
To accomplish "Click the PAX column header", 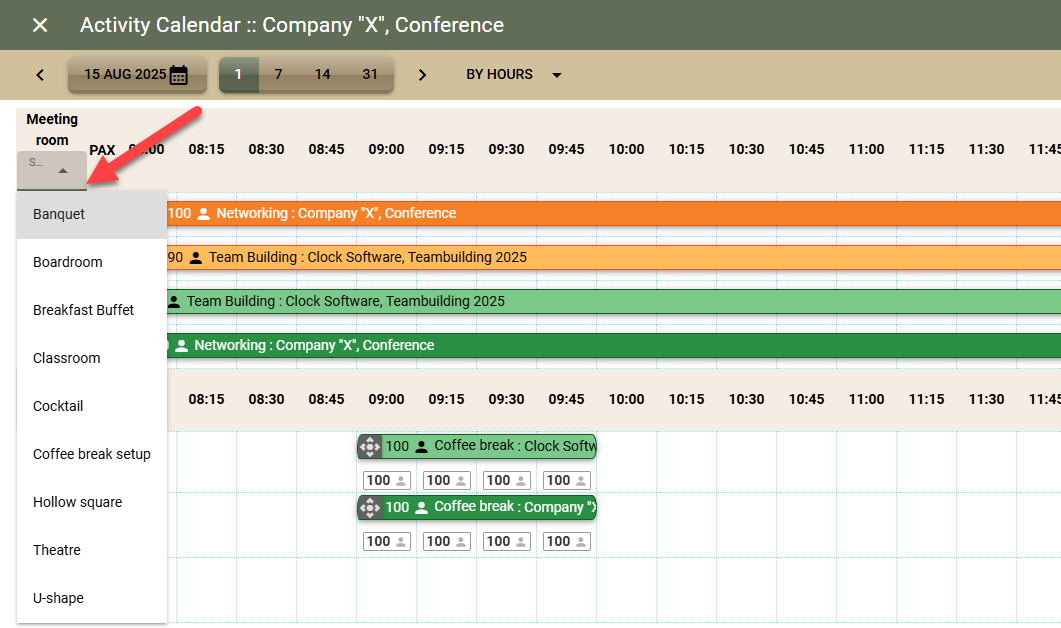I will [x=102, y=150].
